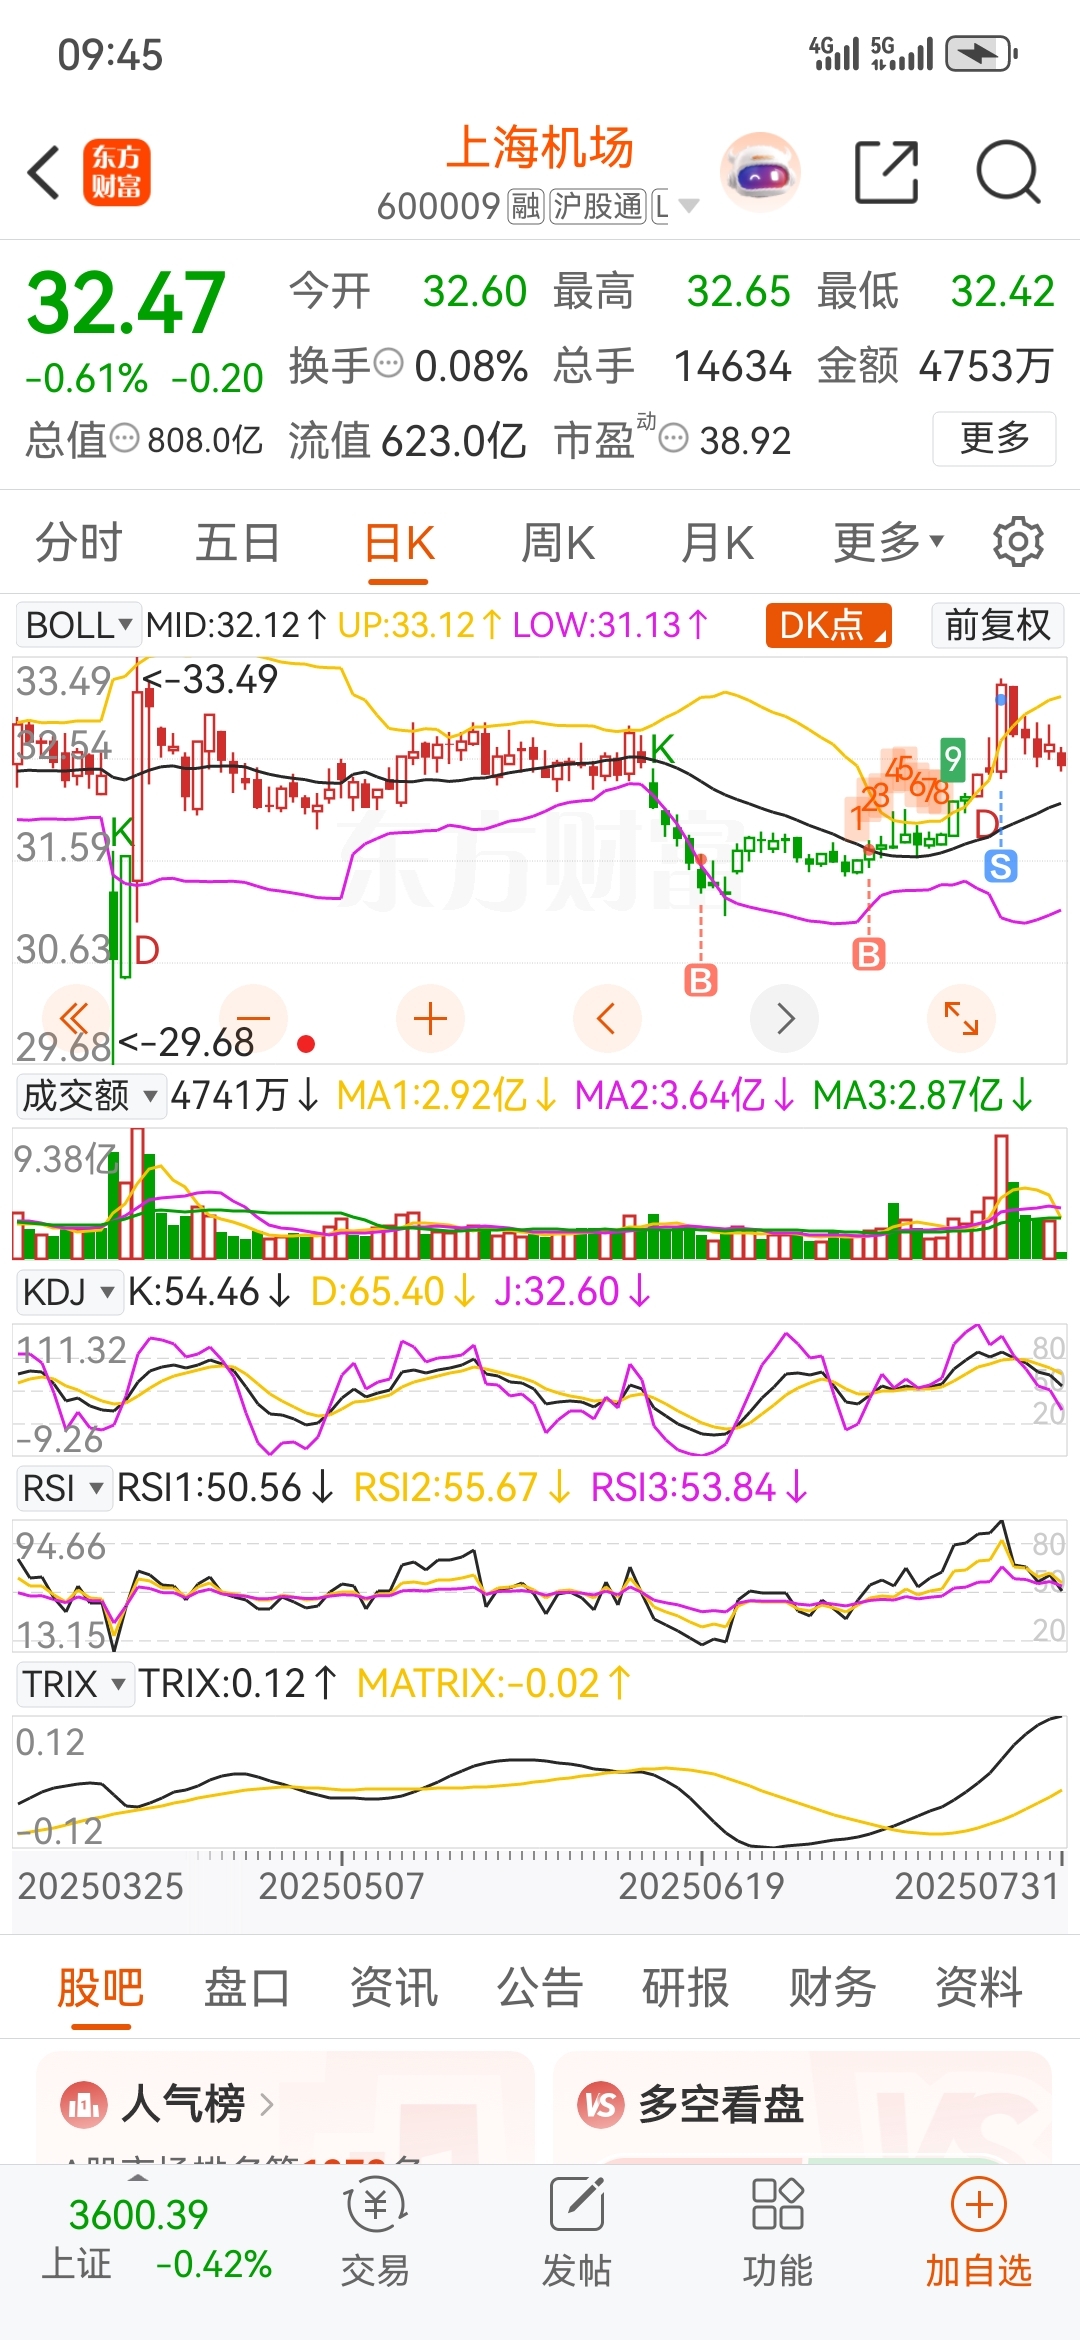
Task: Expand the 更多 period dropdown
Action: click(x=889, y=542)
